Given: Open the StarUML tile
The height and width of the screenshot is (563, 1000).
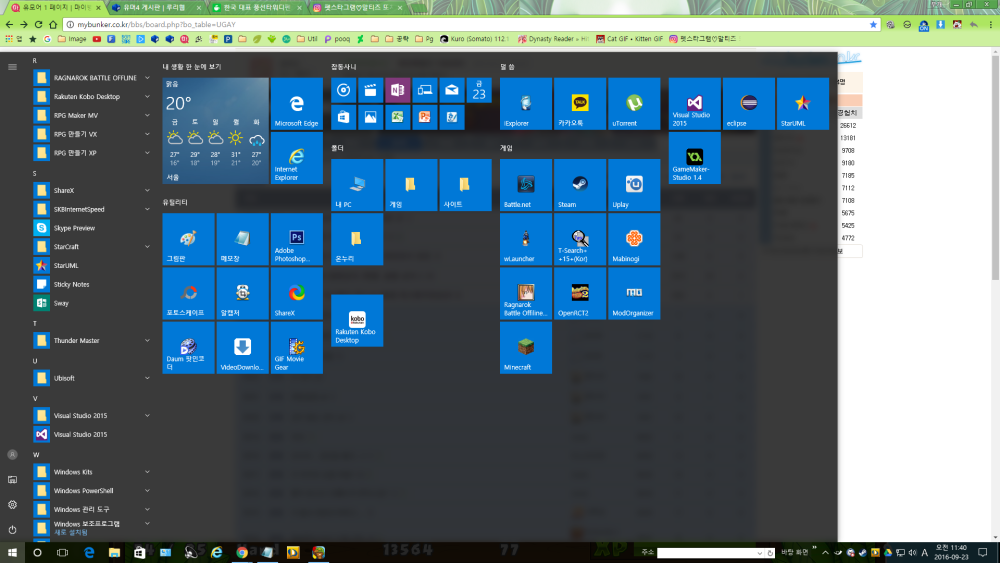Looking at the screenshot, I should coord(803,103).
